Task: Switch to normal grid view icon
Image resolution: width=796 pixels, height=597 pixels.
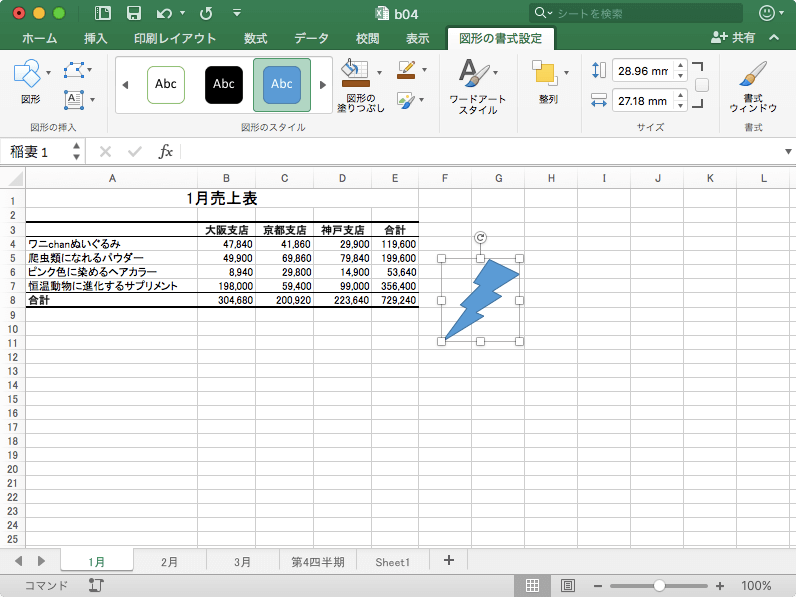Action: click(x=532, y=586)
